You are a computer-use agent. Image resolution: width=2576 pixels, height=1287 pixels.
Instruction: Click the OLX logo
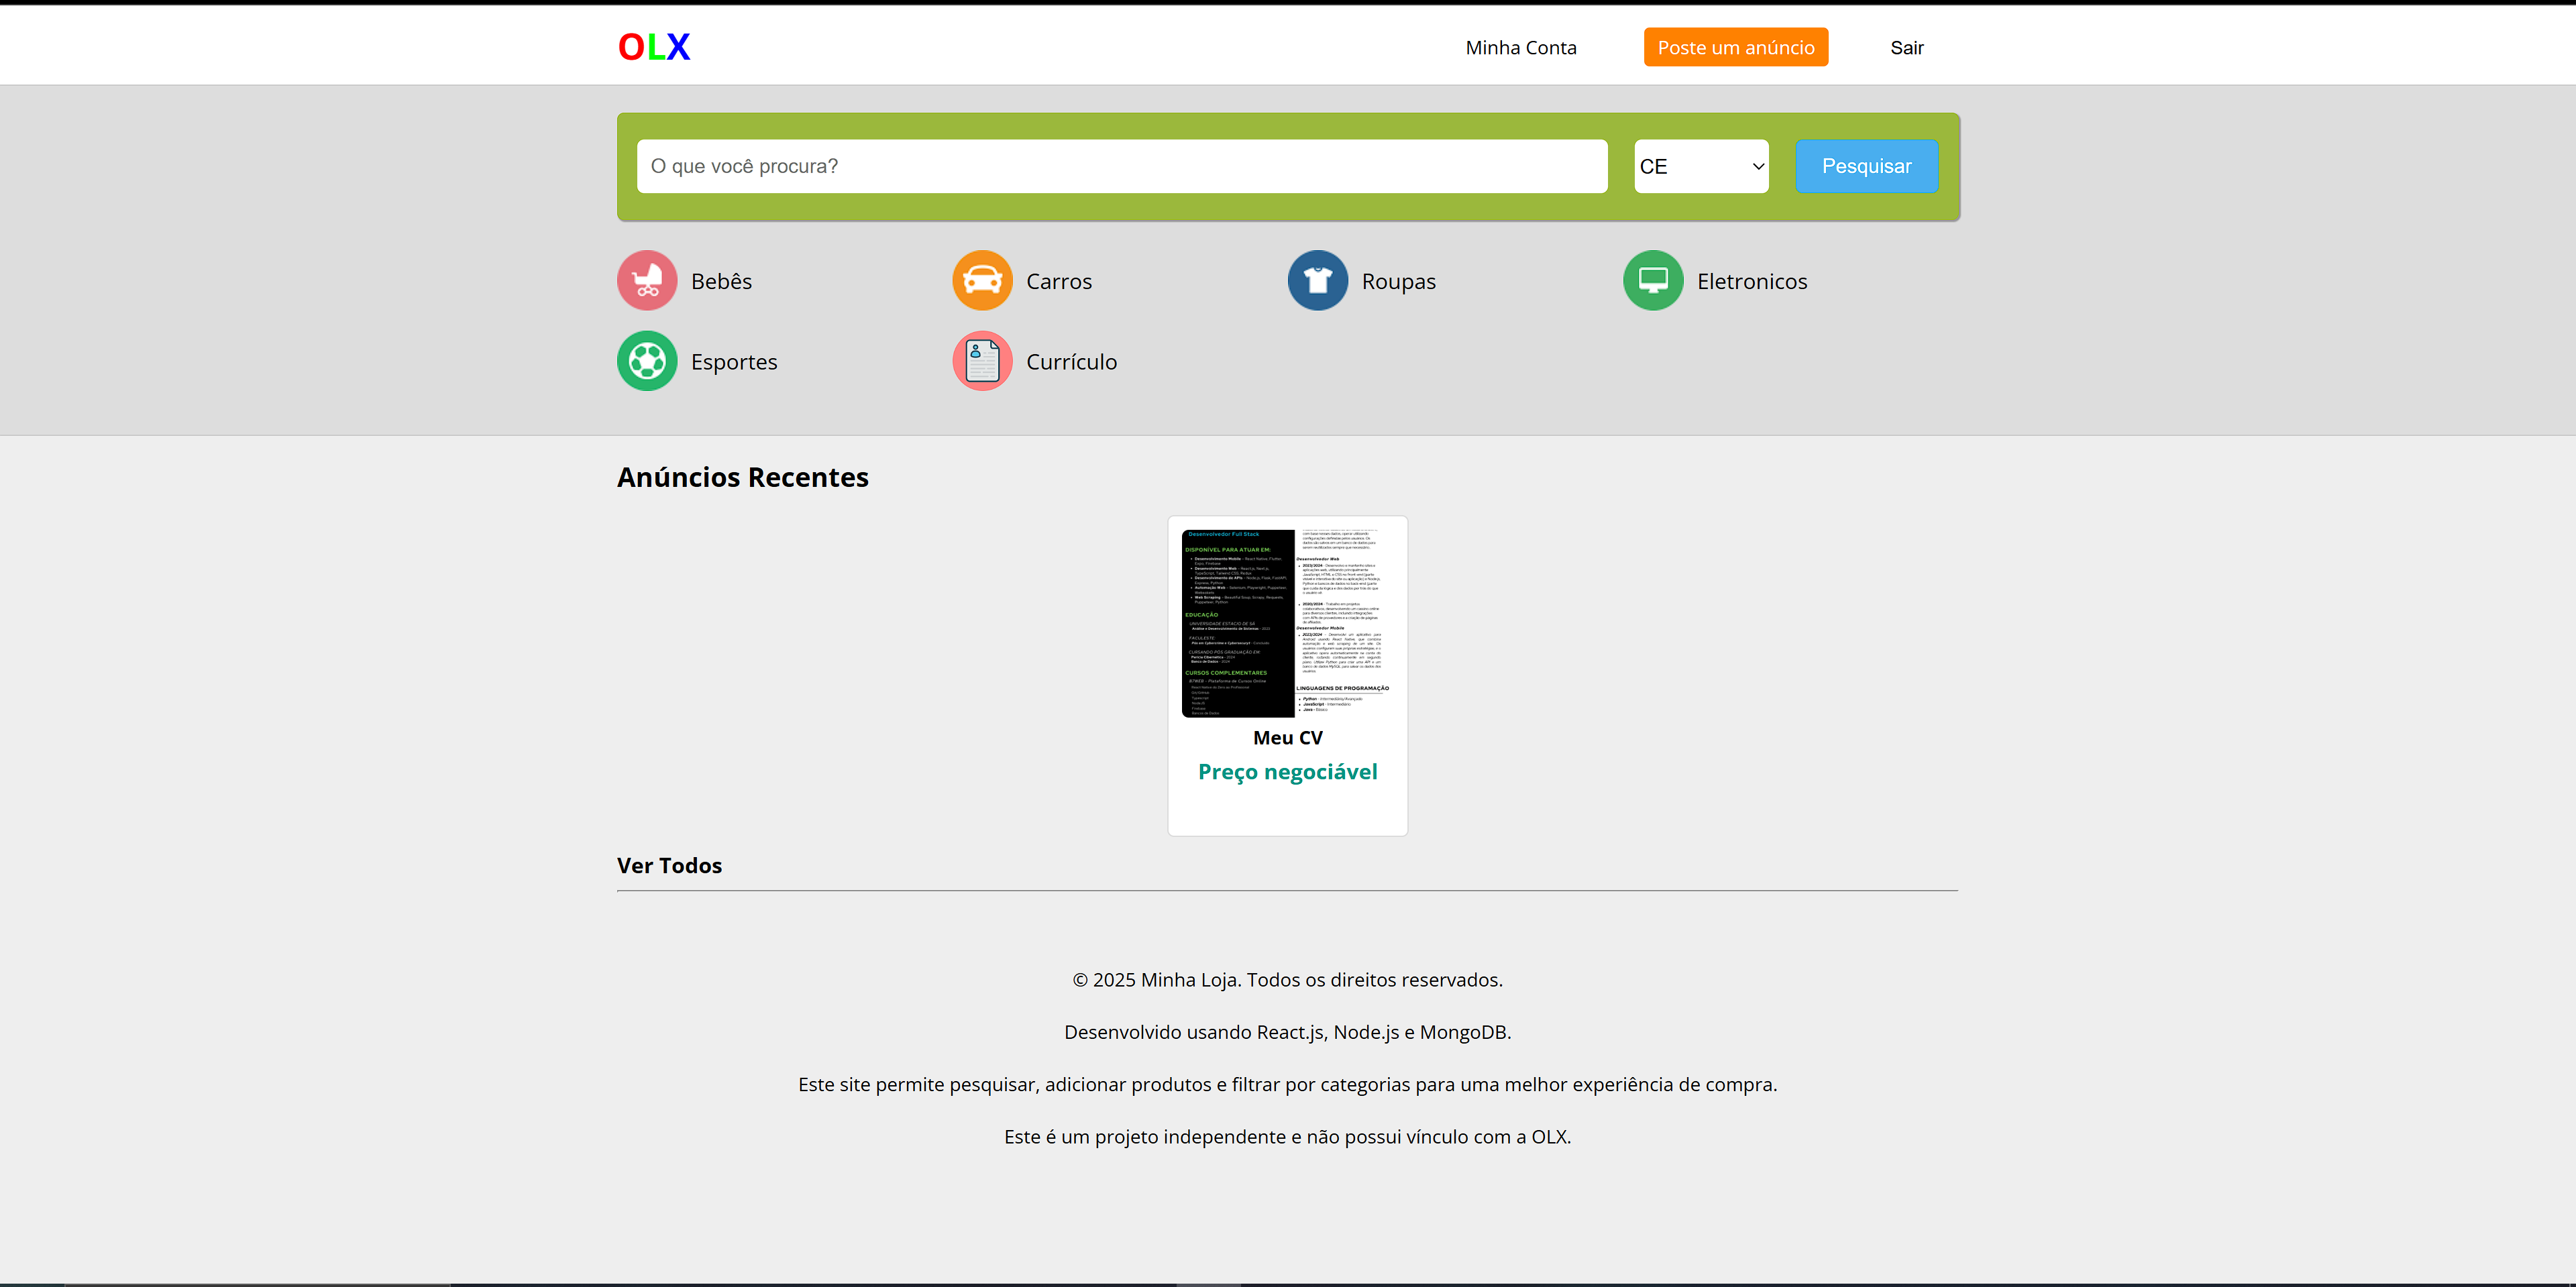654,47
